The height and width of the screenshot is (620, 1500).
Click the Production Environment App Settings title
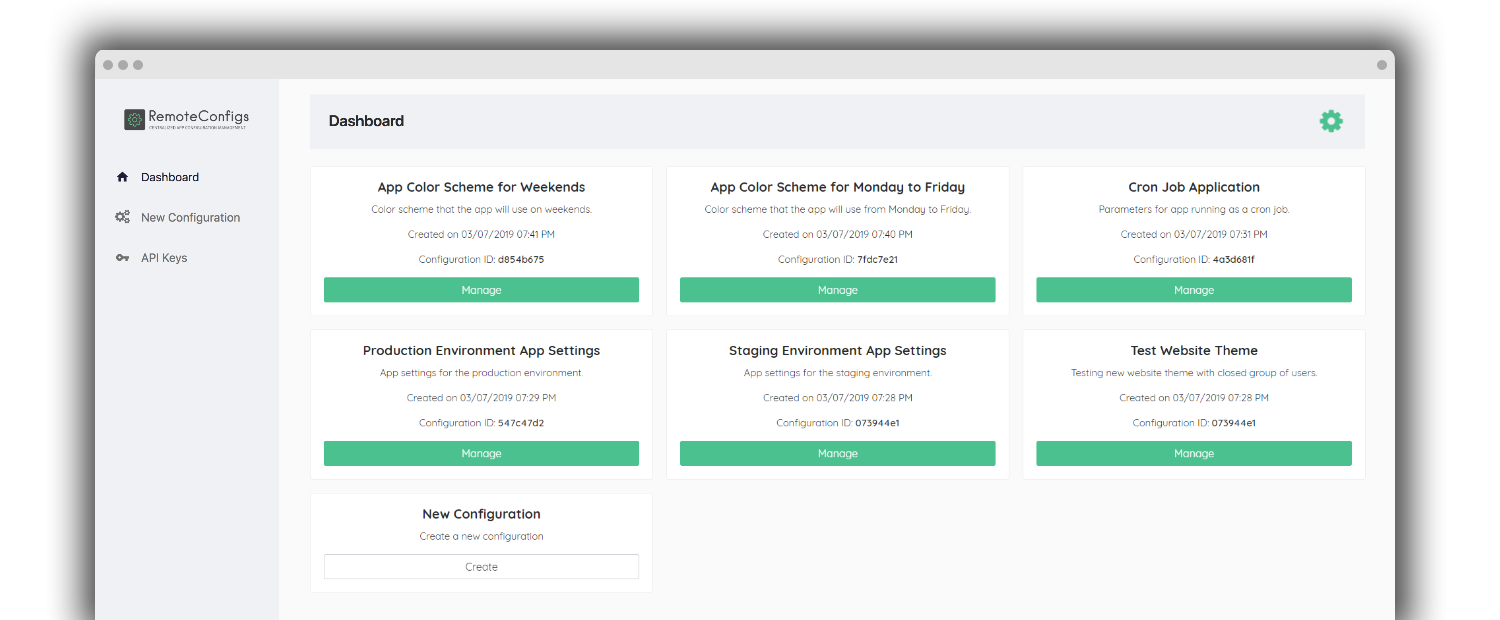click(x=481, y=351)
